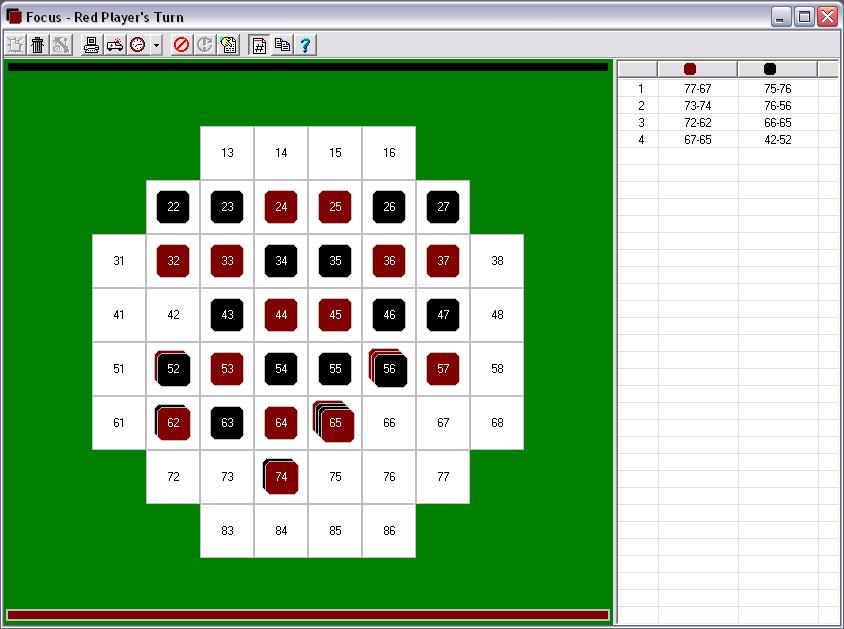Select the red piece on square 57
This screenshot has height=629, width=844.
[443, 369]
